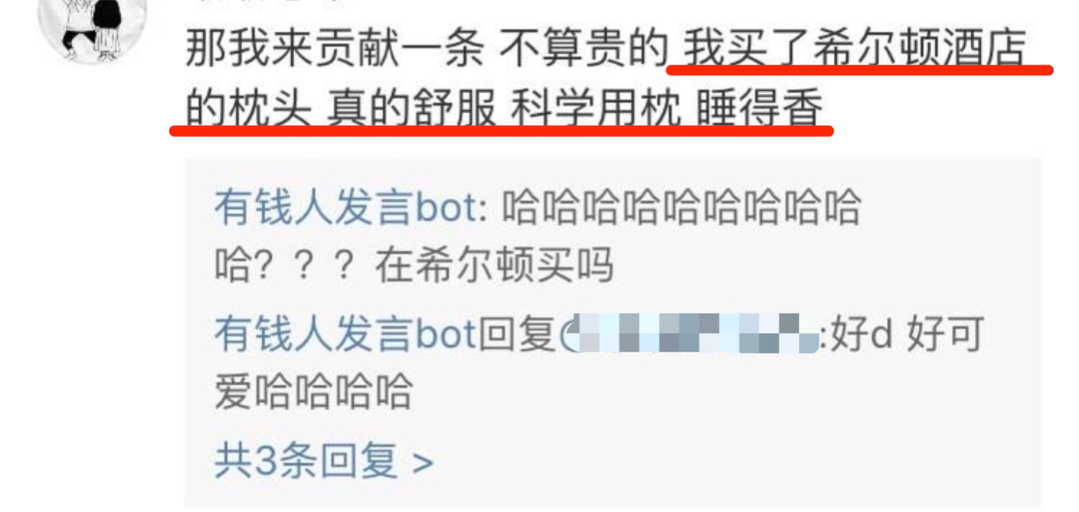This screenshot has width=1079, height=512.
Task: Click the first 有钱人发言bot username
Action: [x=344, y=207]
